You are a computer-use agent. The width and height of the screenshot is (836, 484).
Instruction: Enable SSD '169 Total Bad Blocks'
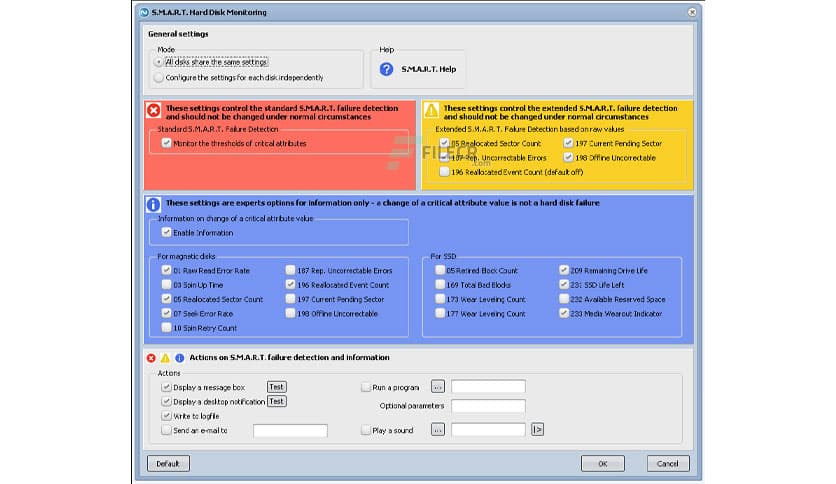440,285
